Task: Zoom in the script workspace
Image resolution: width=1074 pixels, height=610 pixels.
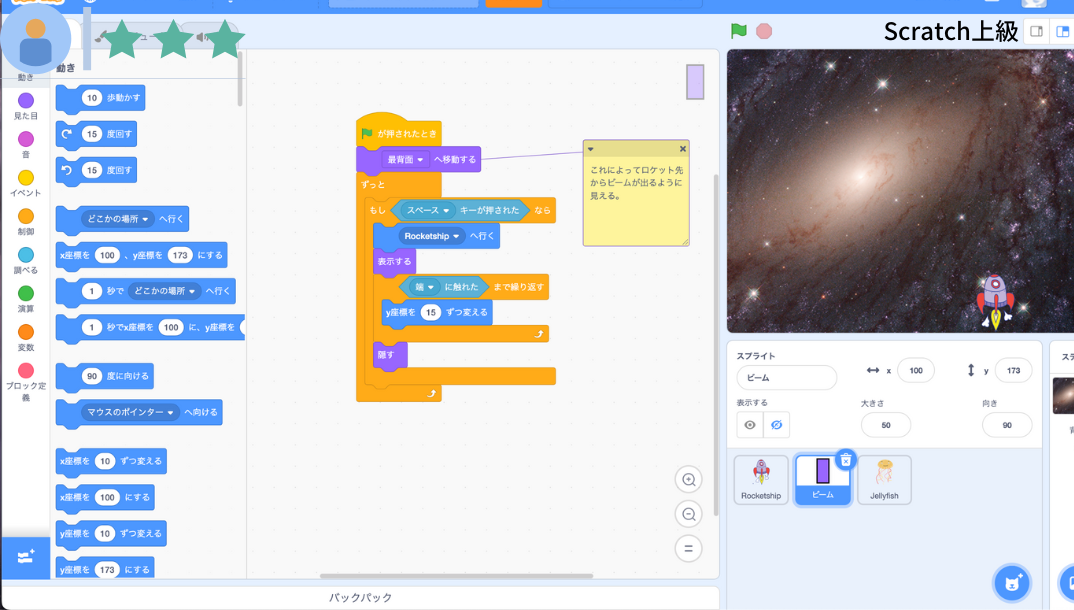Action: point(688,480)
